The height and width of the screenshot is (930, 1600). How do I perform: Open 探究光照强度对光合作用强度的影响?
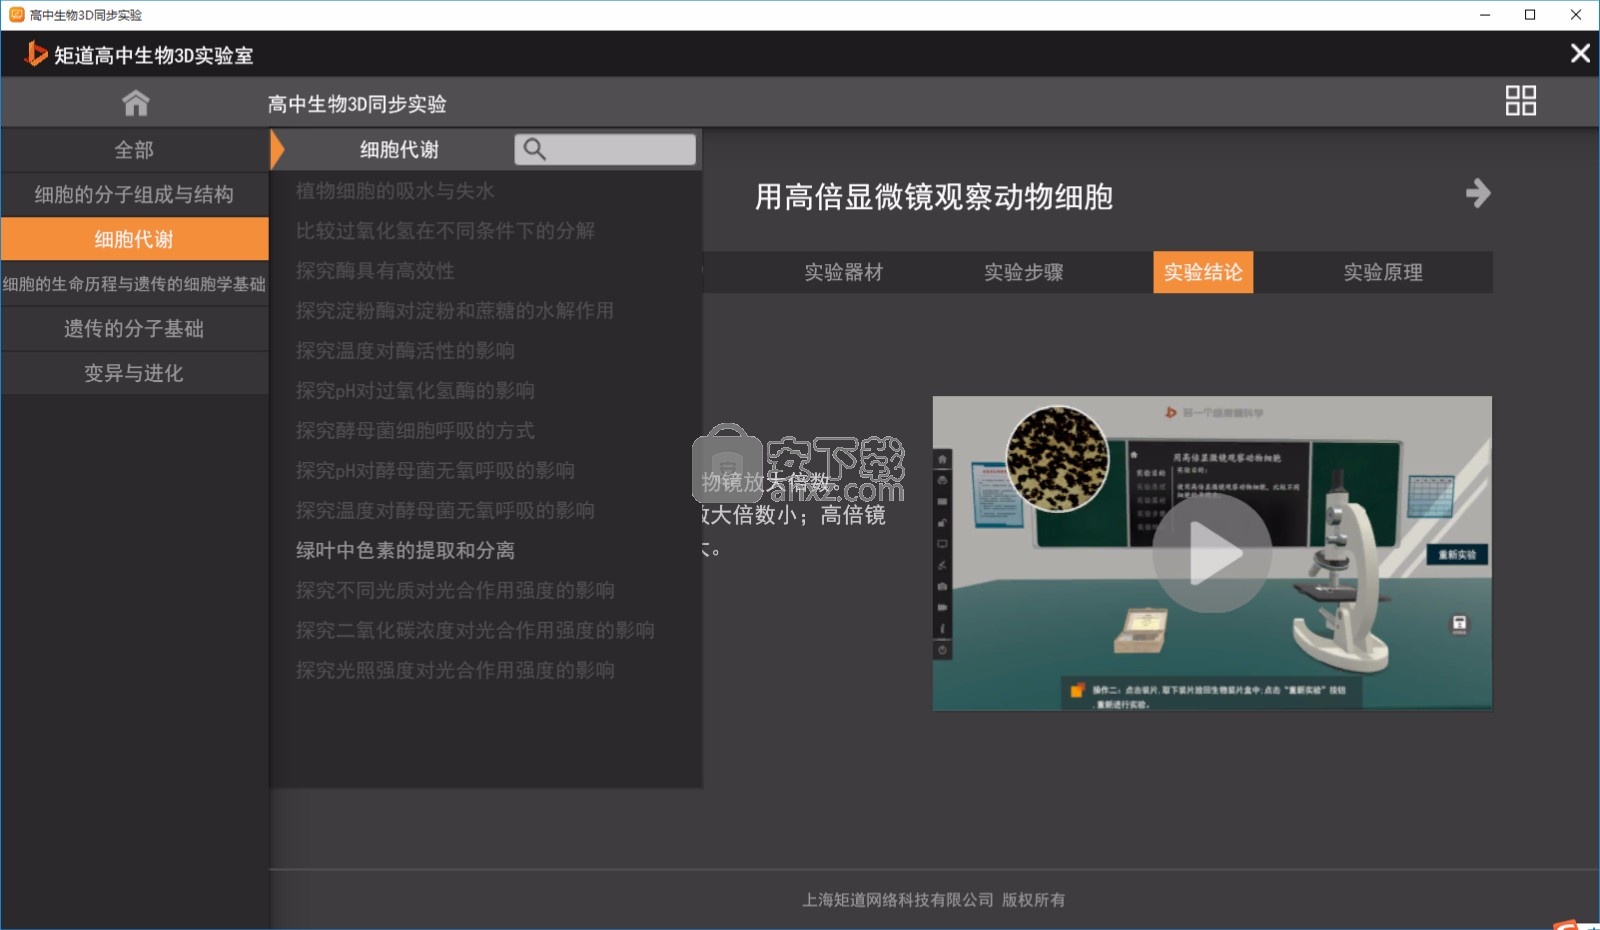[455, 671]
